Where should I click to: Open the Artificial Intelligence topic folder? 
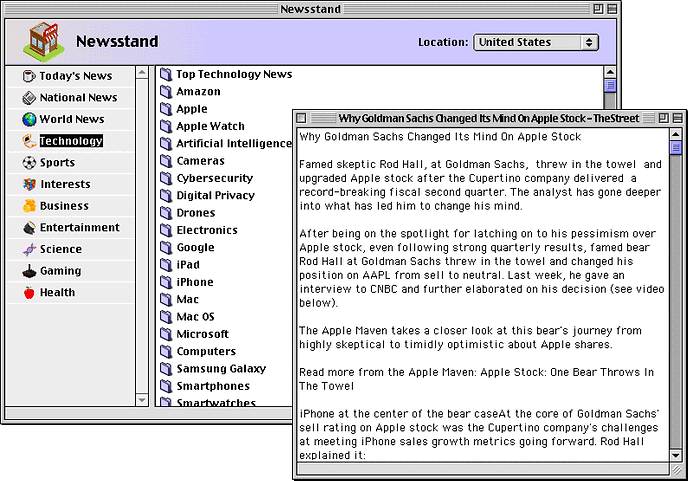pyautogui.click(x=233, y=143)
